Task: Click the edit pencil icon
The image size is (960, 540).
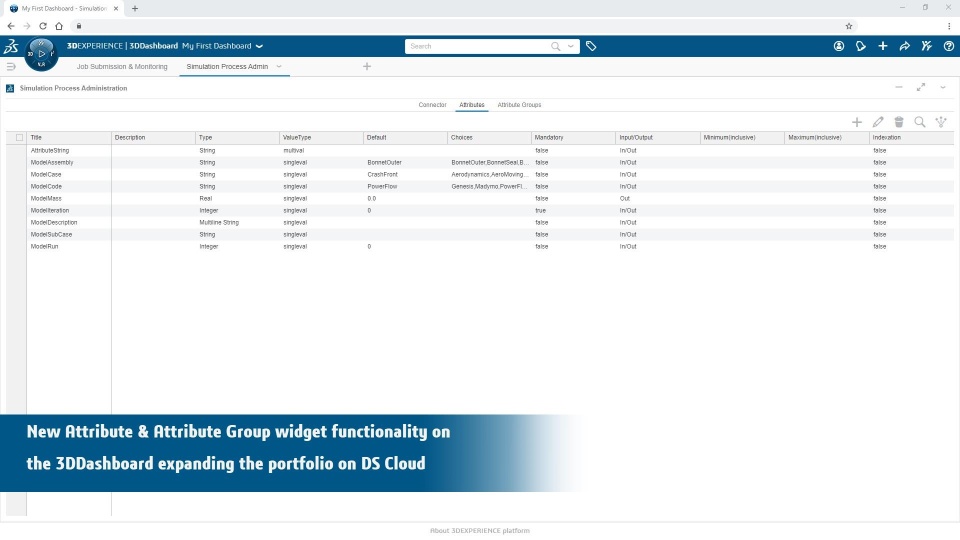Action: tap(878, 122)
